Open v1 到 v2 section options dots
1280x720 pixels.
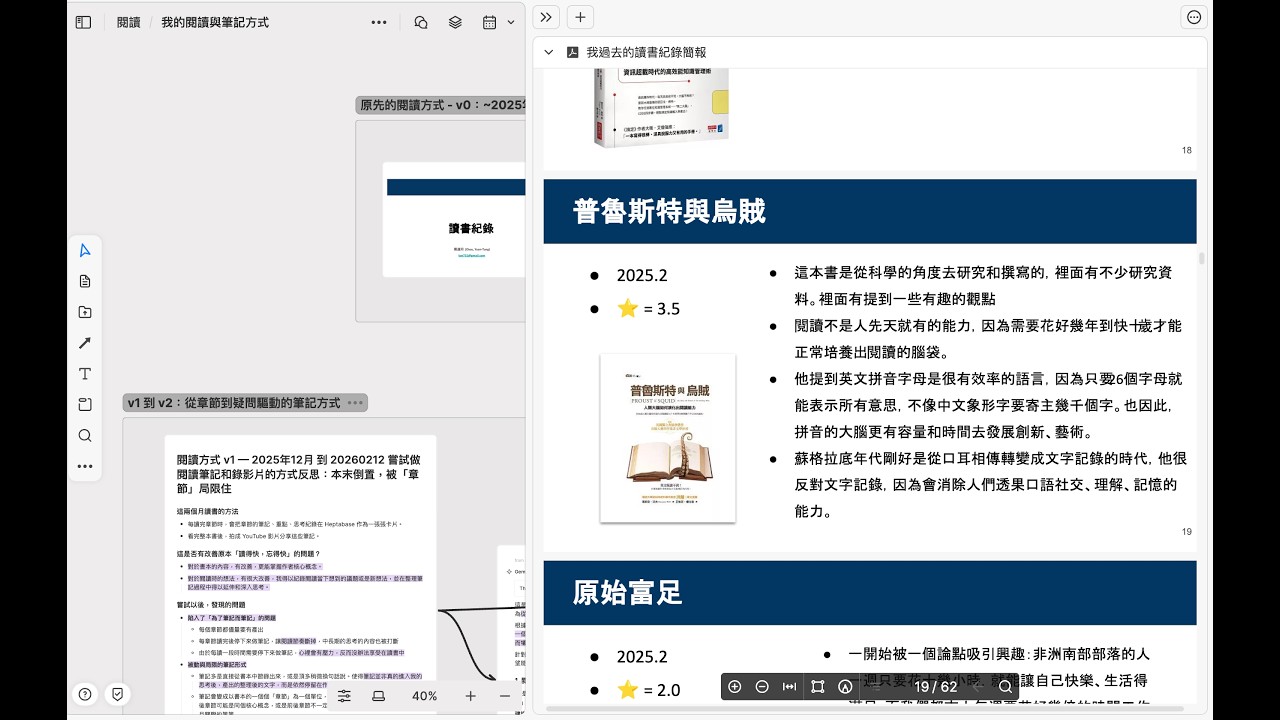click(355, 403)
